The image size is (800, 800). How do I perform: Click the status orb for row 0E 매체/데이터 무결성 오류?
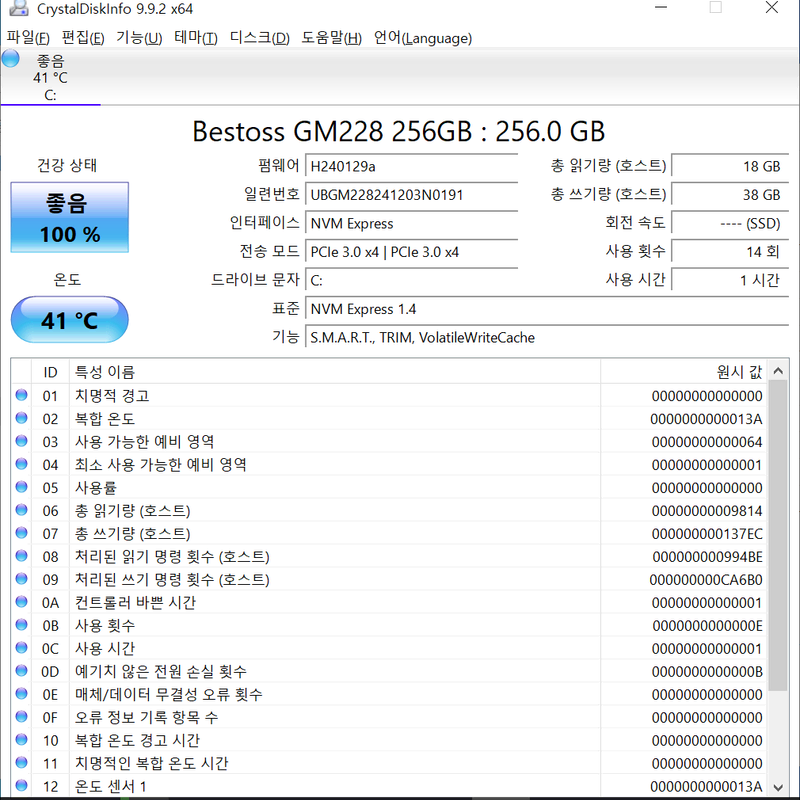coord(21,693)
